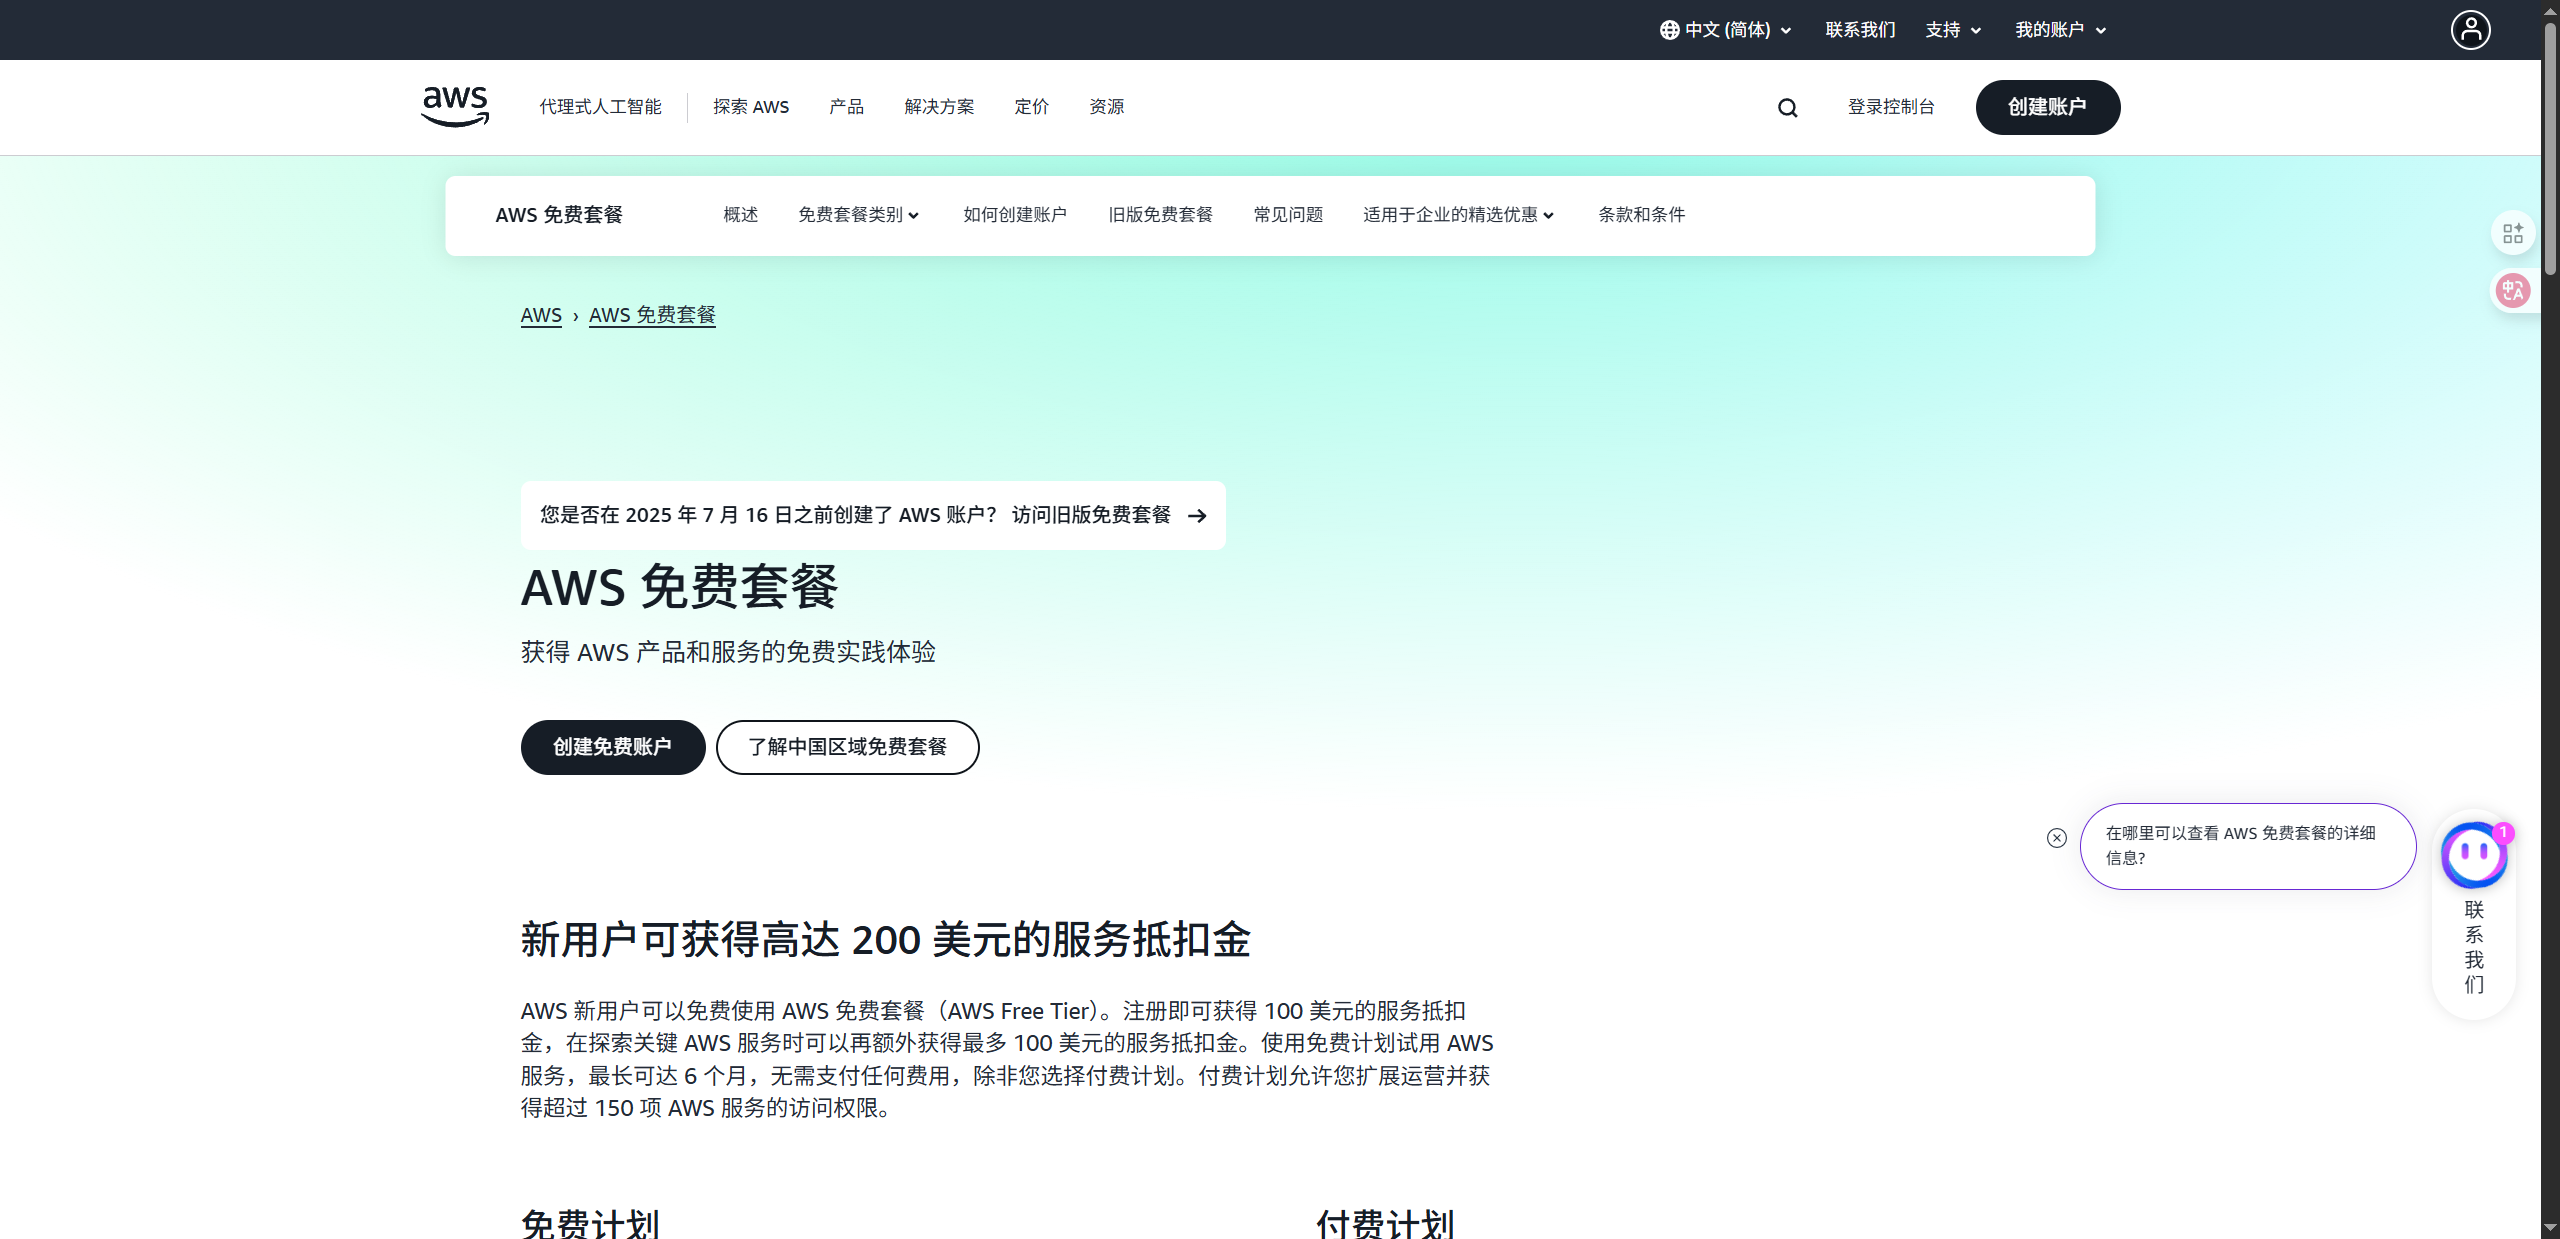Open the 产品 navigation menu
Screen dimensions: 2560x1239
tap(846, 107)
